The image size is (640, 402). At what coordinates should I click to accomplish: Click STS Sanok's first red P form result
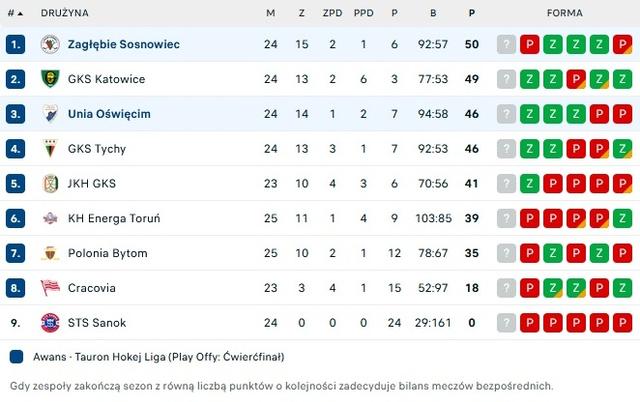(x=529, y=323)
